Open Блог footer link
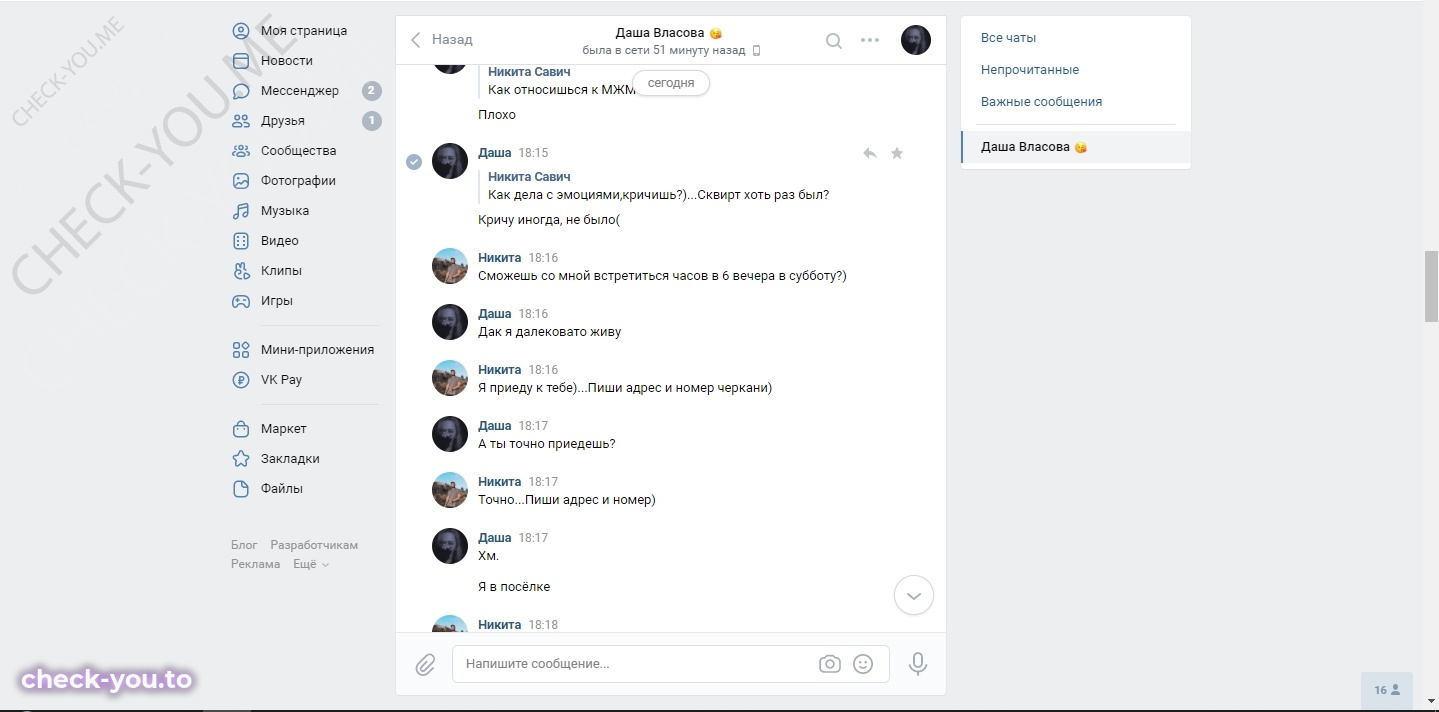 click(244, 545)
